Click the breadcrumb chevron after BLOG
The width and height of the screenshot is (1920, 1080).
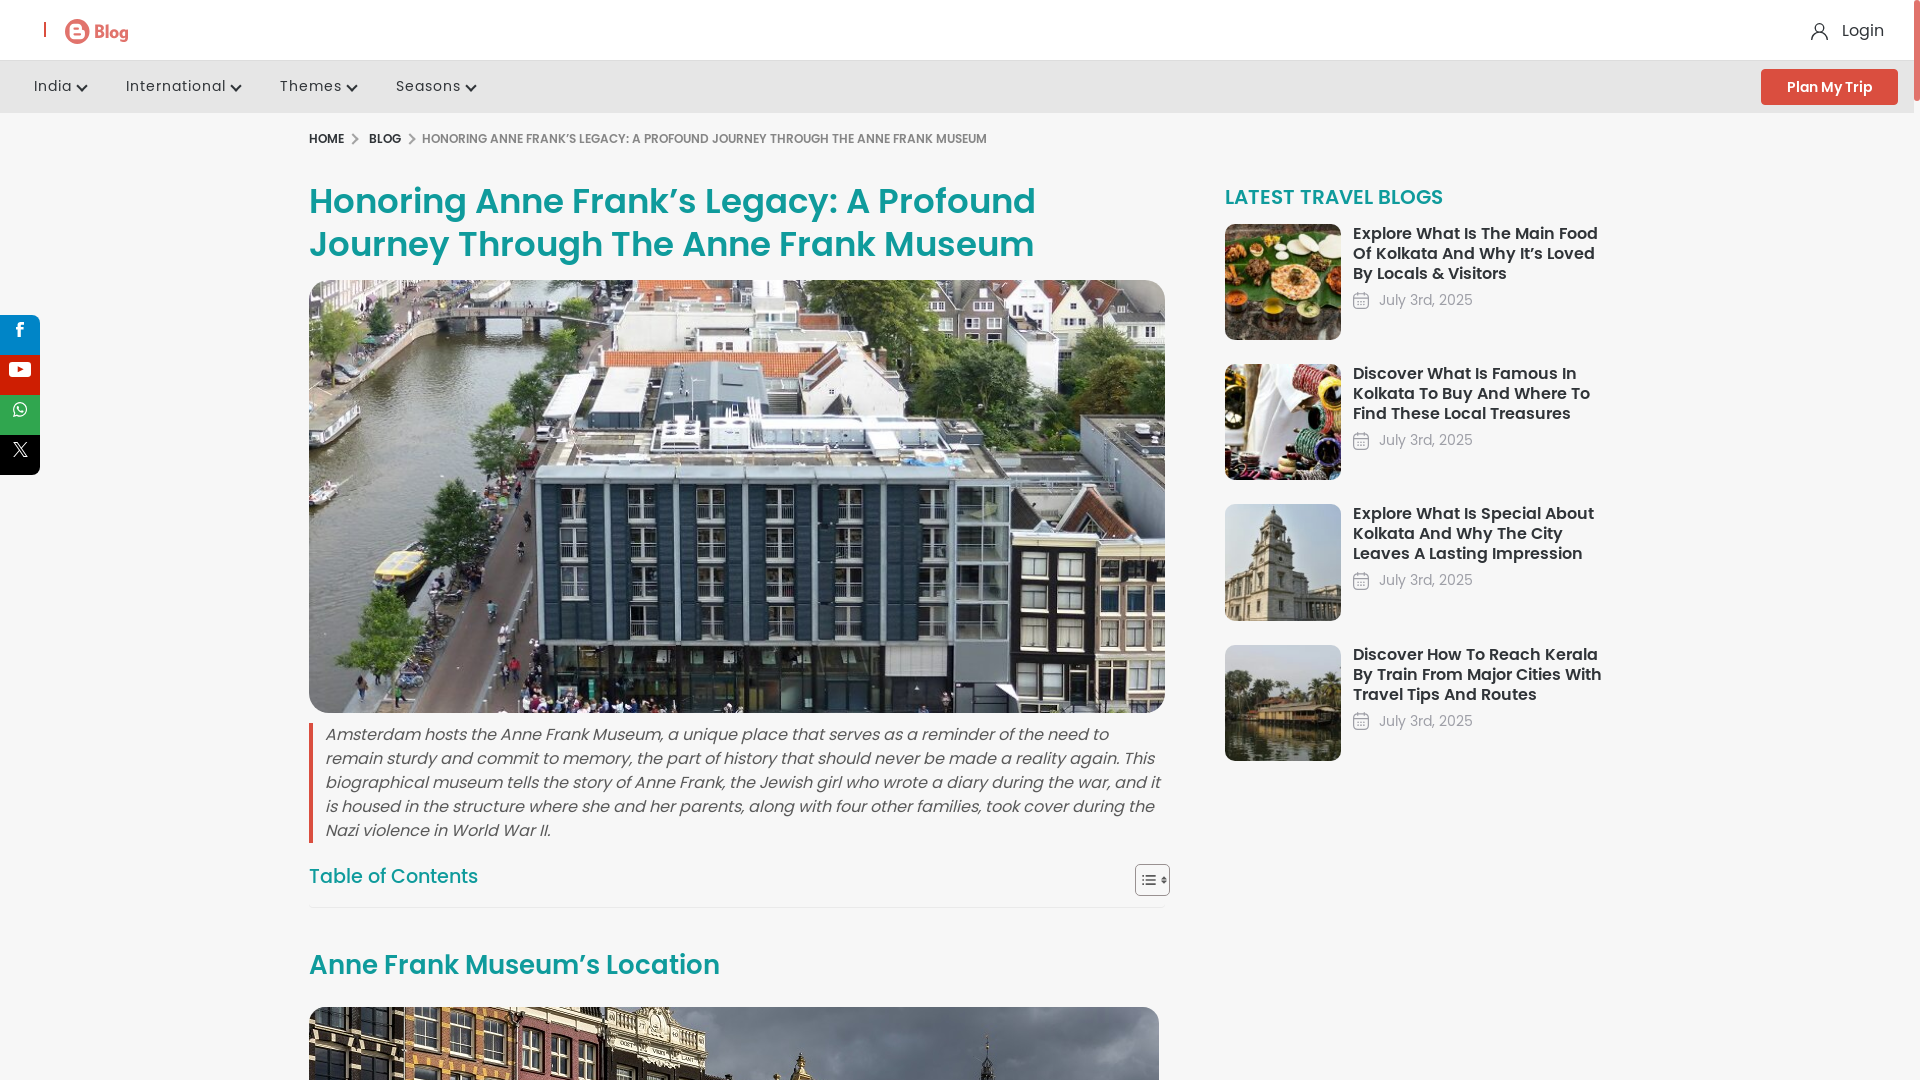(x=412, y=139)
